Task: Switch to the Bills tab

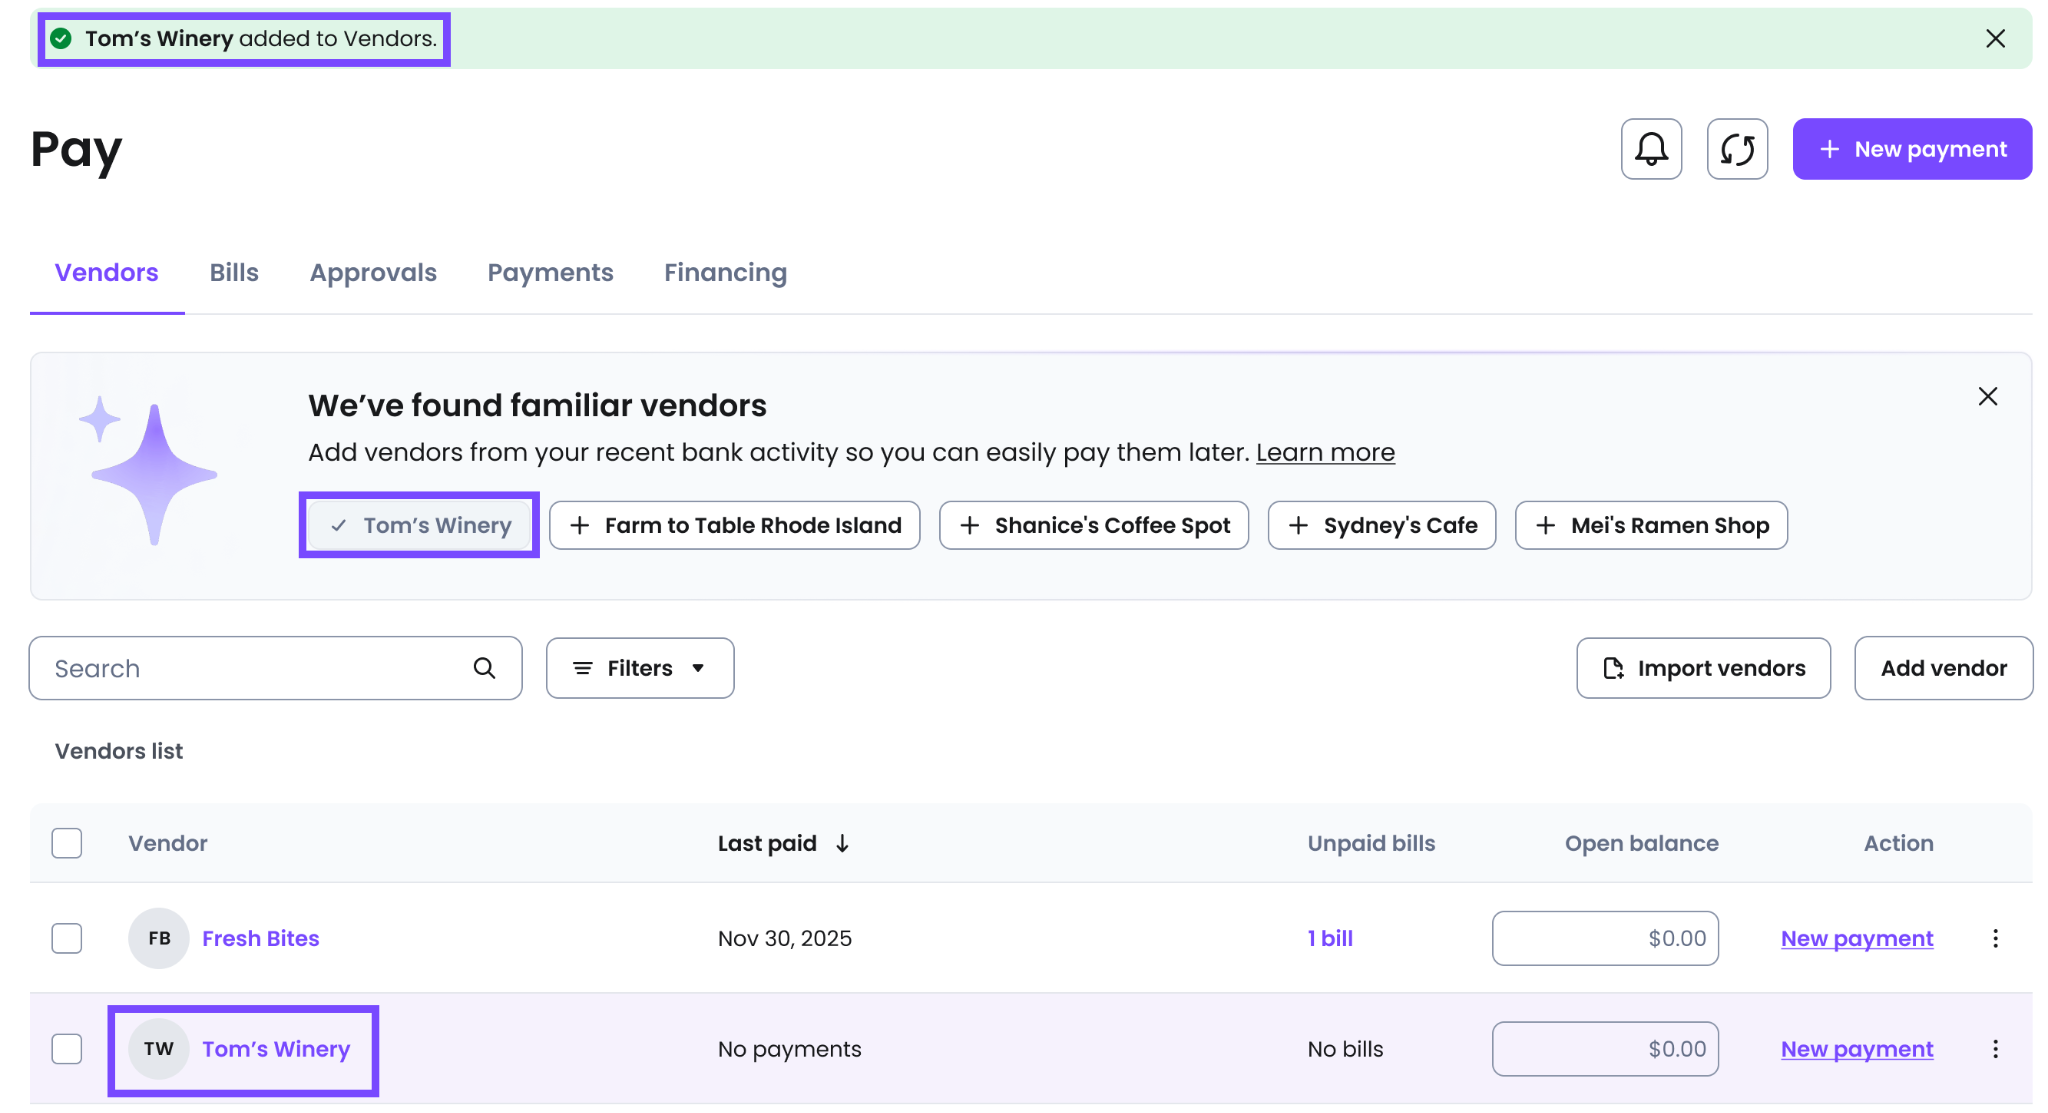Action: coord(234,272)
